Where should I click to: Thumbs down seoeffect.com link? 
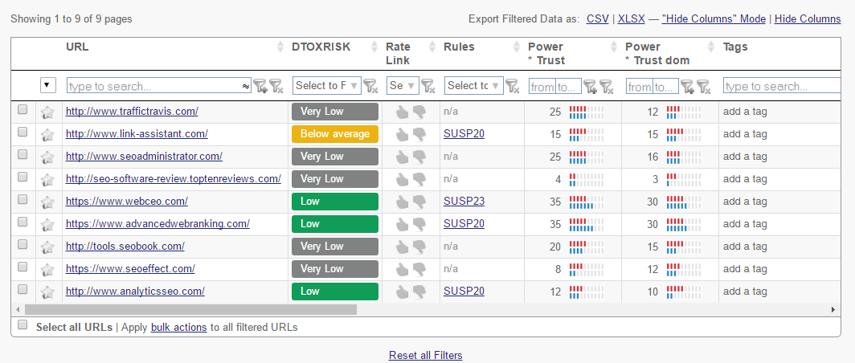click(419, 269)
